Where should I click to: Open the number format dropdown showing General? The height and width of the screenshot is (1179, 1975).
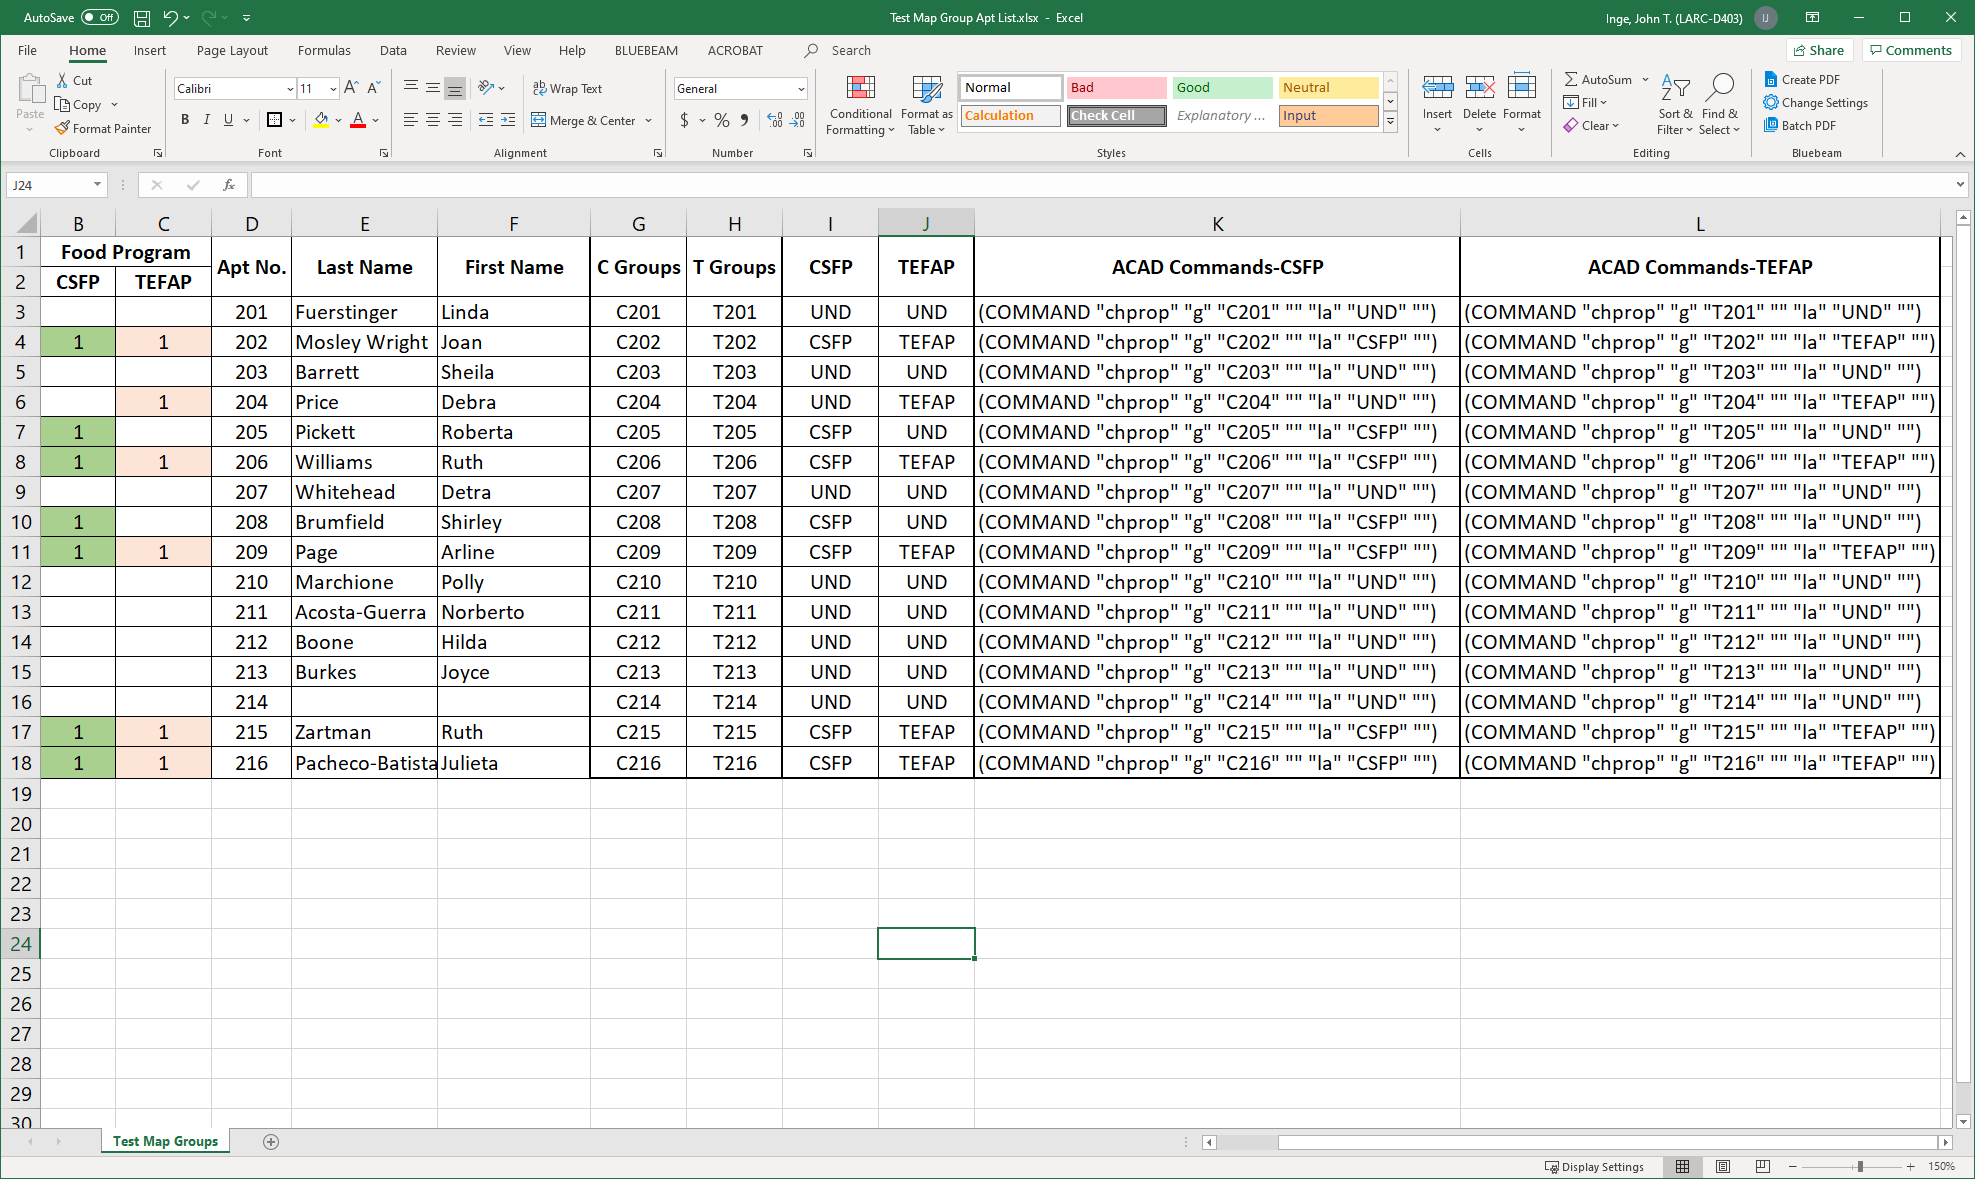pyautogui.click(x=800, y=88)
